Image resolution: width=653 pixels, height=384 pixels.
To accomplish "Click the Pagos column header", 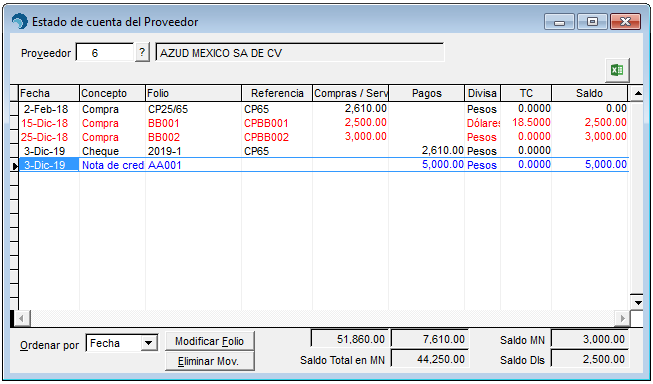I will click(426, 93).
